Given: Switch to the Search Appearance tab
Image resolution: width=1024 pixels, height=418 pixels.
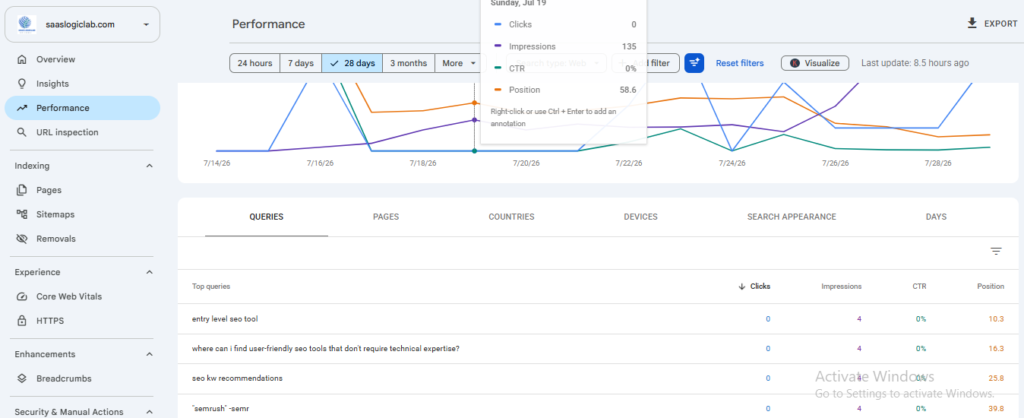Looking at the screenshot, I should point(792,217).
